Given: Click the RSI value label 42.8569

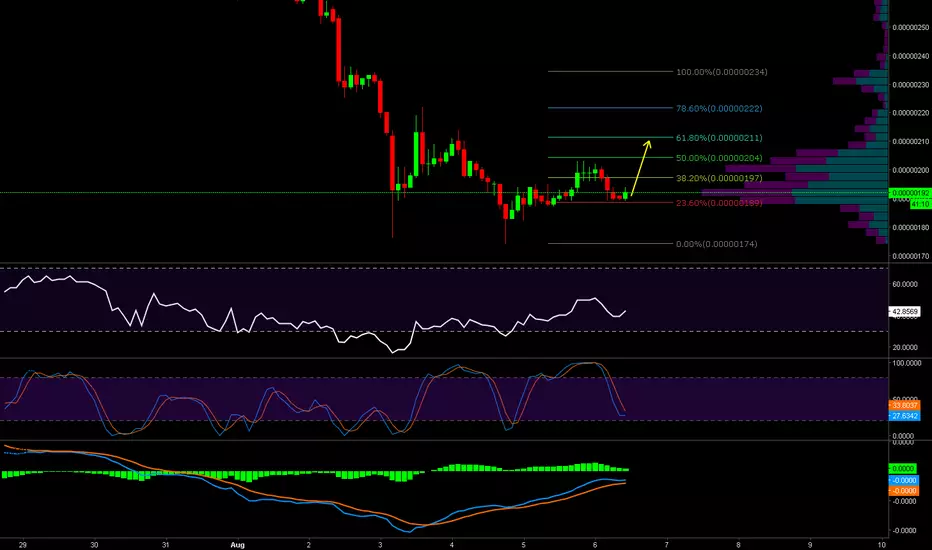Looking at the screenshot, I should click(905, 312).
